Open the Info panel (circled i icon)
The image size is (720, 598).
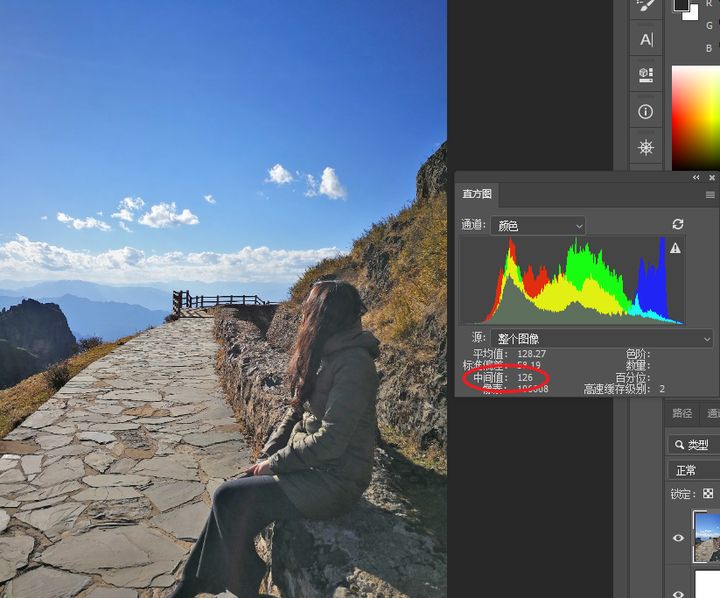[x=646, y=112]
